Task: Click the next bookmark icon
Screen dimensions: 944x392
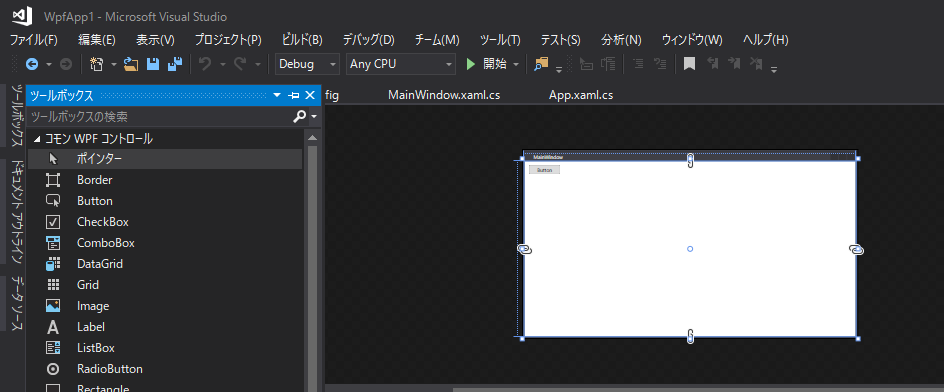Action: point(734,63)
